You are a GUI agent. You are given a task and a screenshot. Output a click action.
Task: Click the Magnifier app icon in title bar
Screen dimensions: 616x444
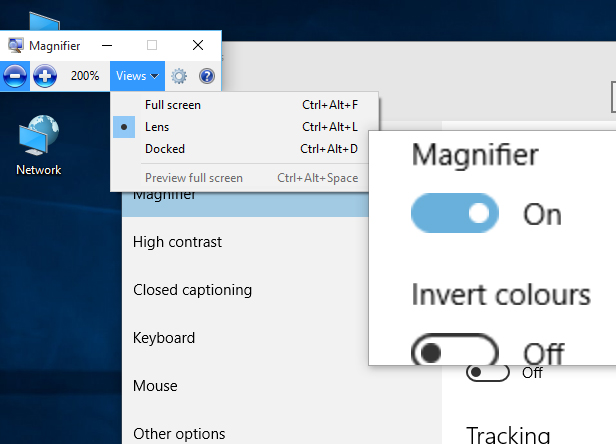[15, 46]
